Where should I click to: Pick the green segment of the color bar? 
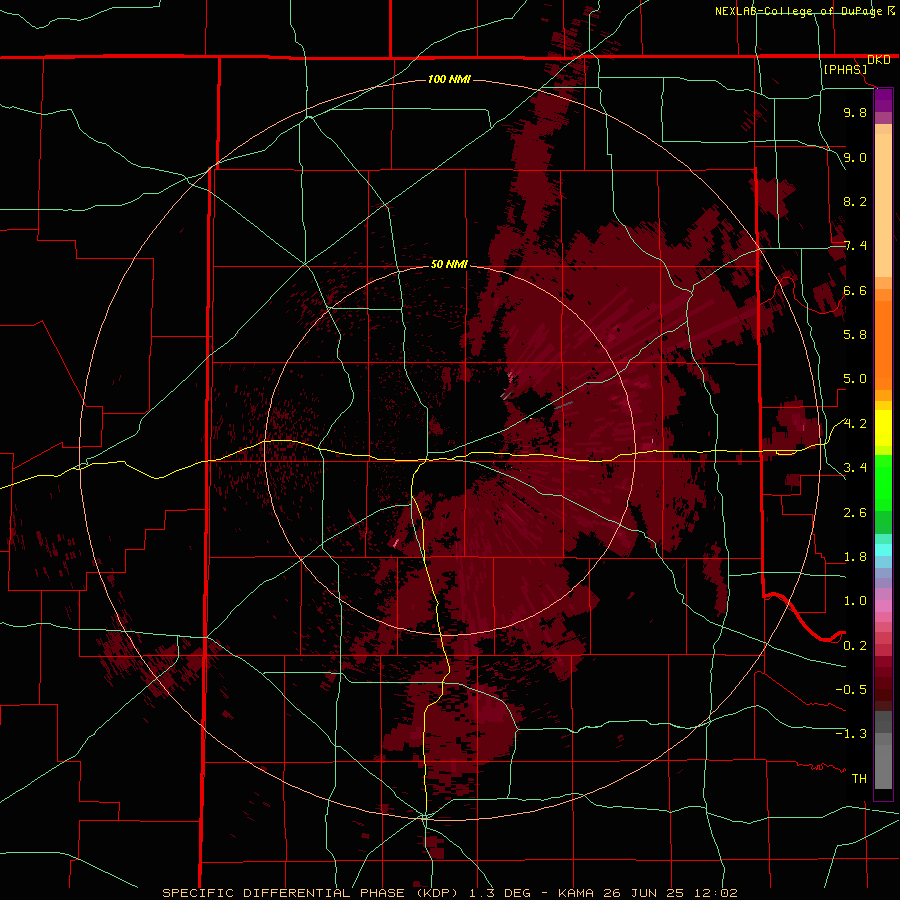883,483
